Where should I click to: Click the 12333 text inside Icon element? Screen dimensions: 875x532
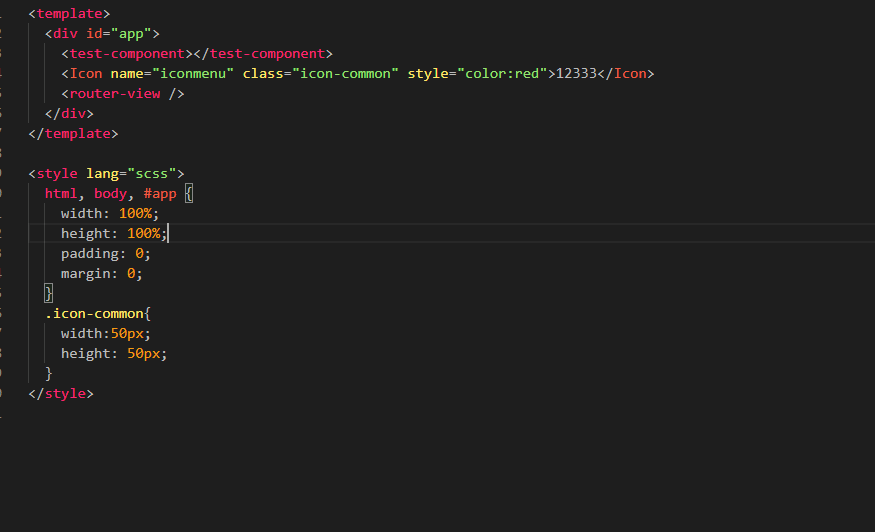point(577,74)
